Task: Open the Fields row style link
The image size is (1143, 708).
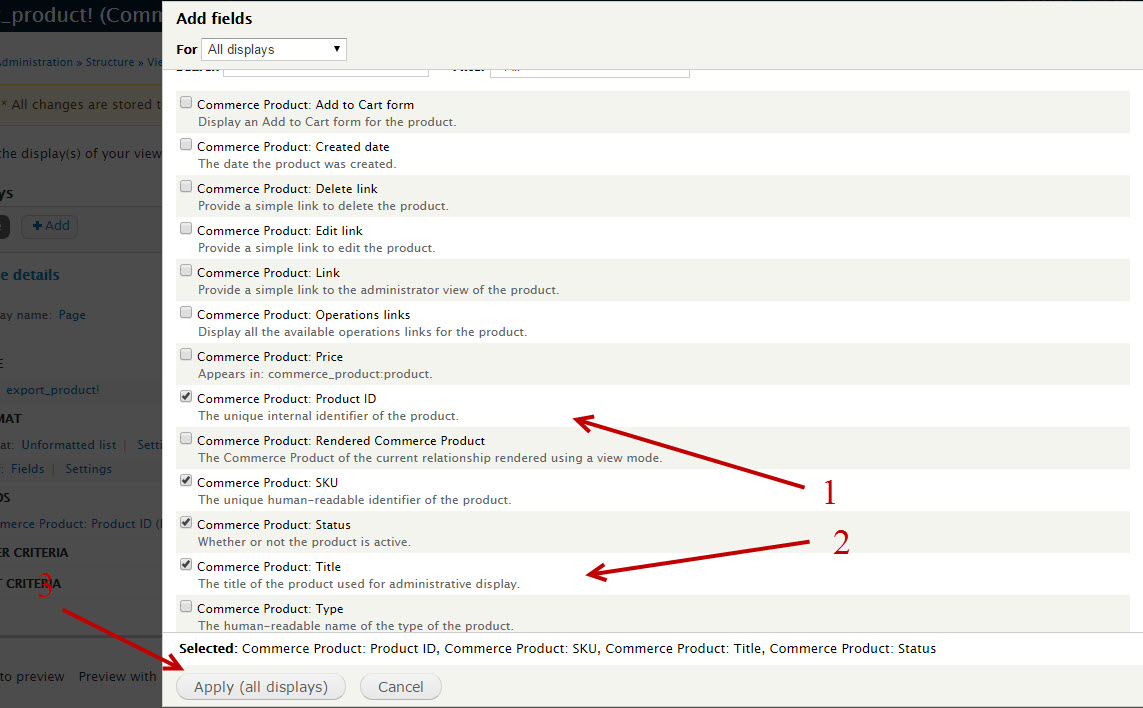Action: pyautogui.click(x=28, y=469)
